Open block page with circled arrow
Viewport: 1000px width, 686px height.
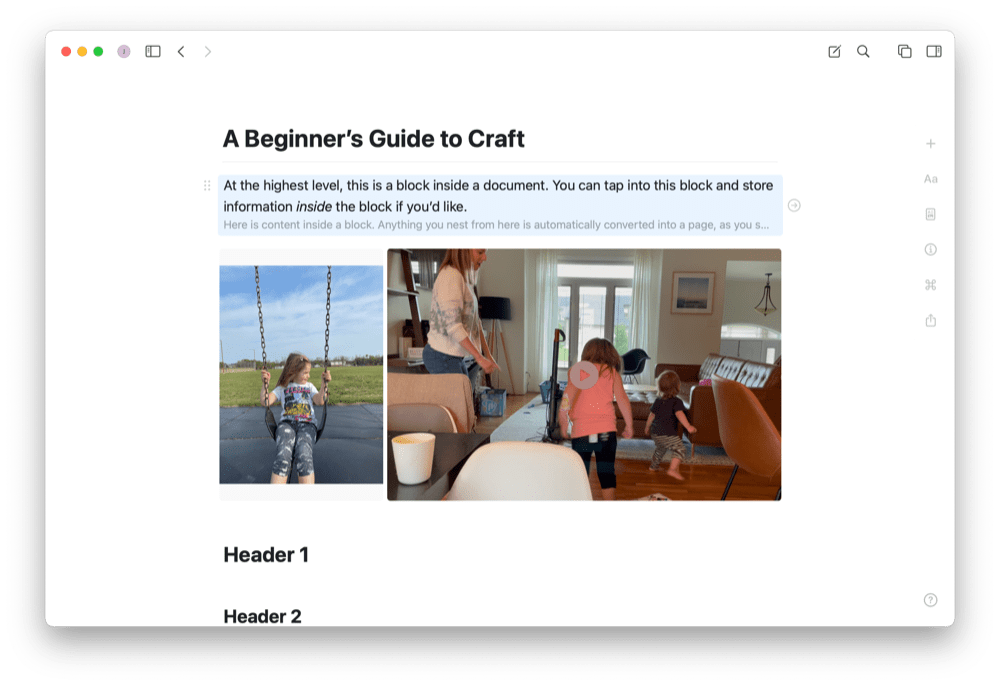point(794,205)
